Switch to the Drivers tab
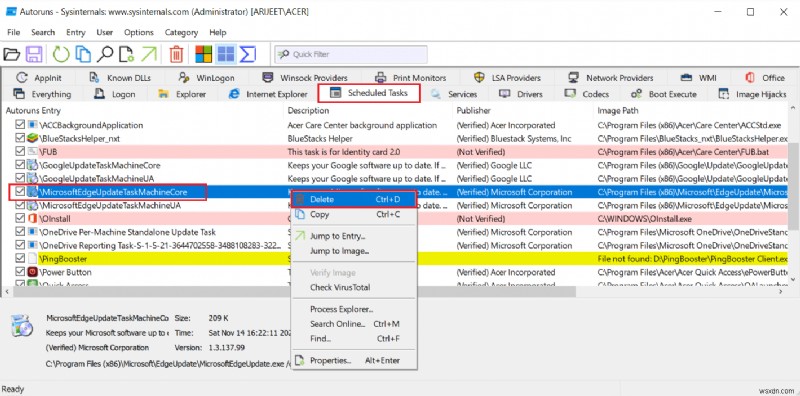 pos(521,94)
